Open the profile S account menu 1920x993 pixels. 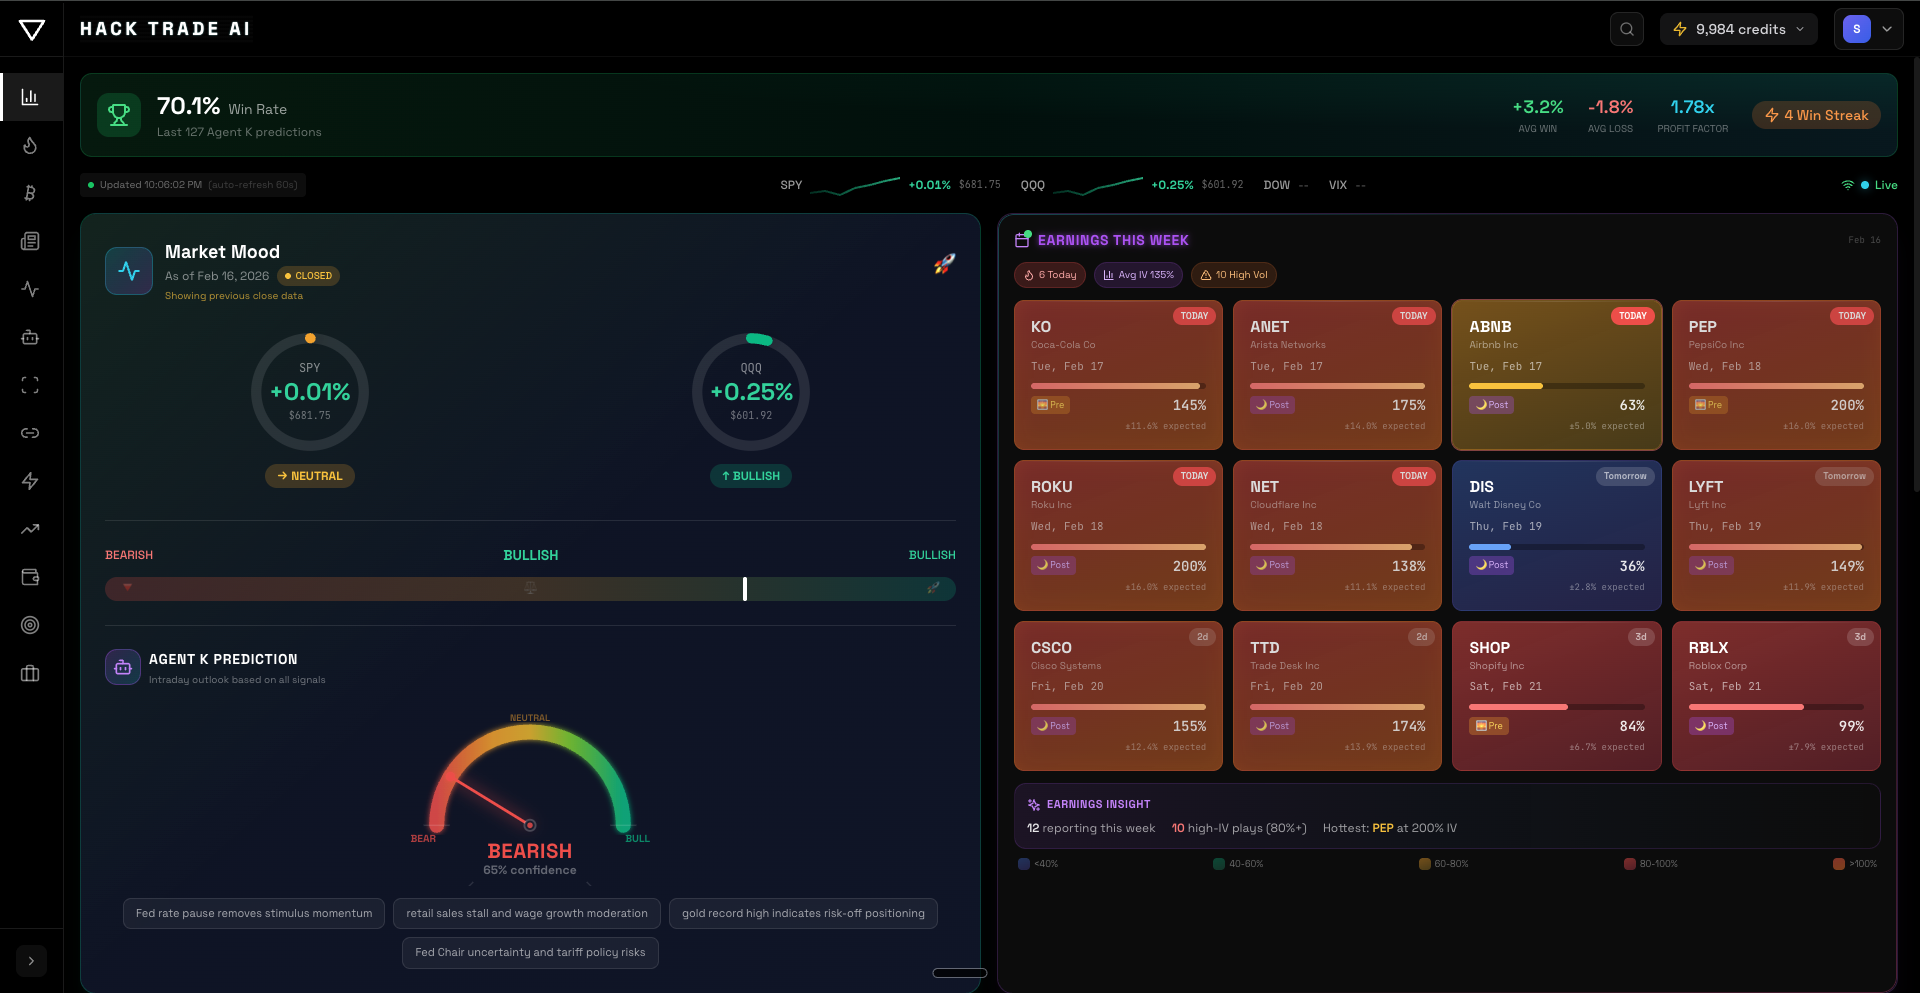coord(1868,29)
